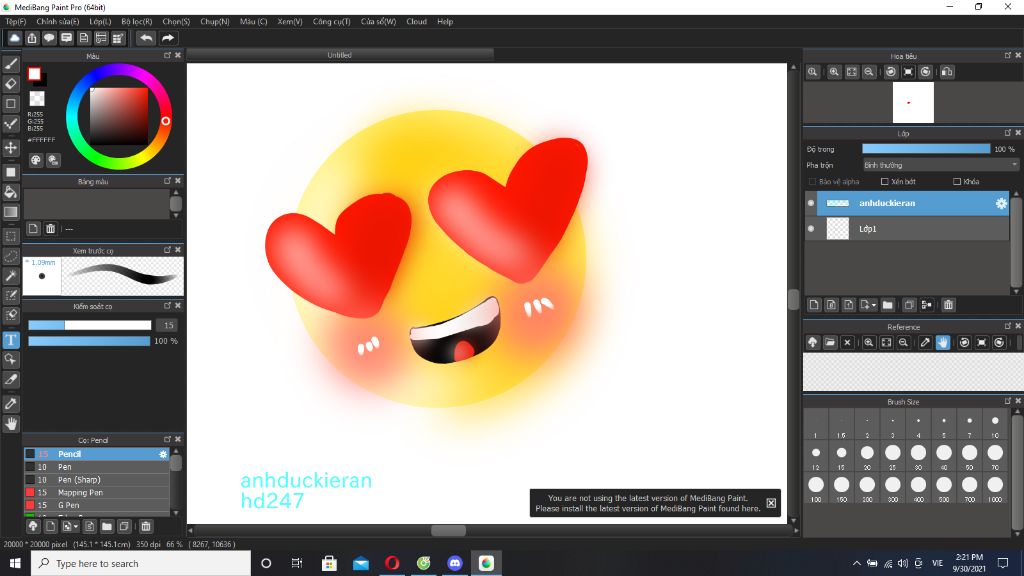The image size is (1024, 576).
Task: Open a reference image with folder icon
Action: click(x=829, y=342)
